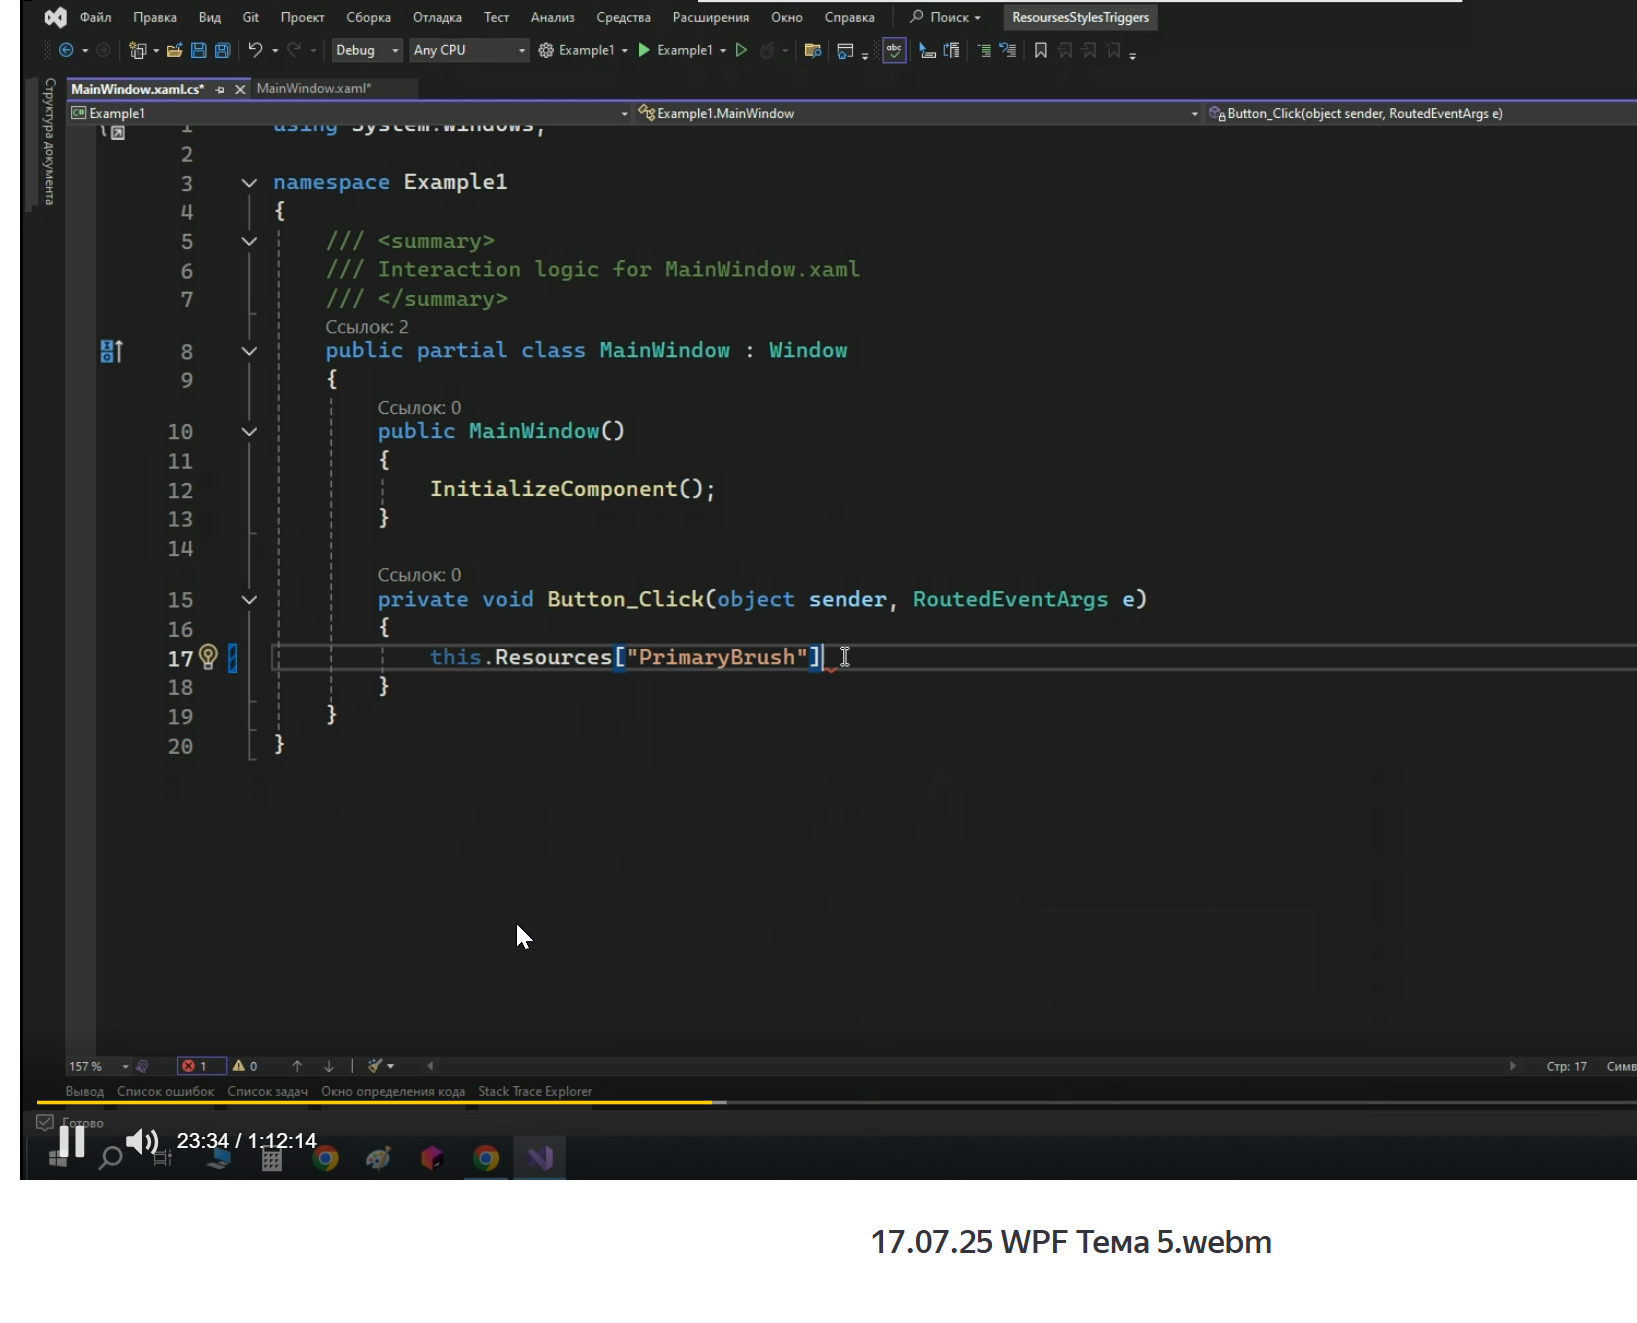Open the Отладка menu

click(437, 17)
